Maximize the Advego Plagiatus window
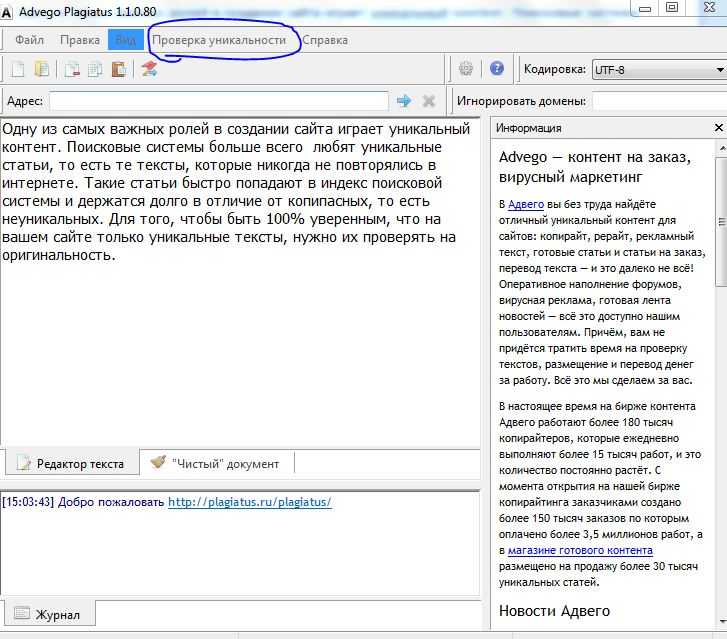 pyautogui.click(x=672, y=7)
